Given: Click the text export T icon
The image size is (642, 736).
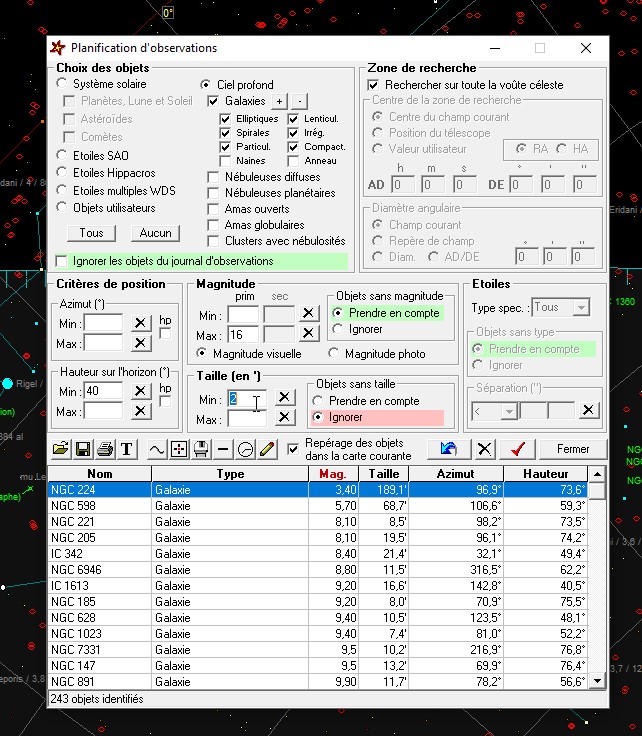Looking at the screenshot, I should pyautogui.click(x=127, y=449).
